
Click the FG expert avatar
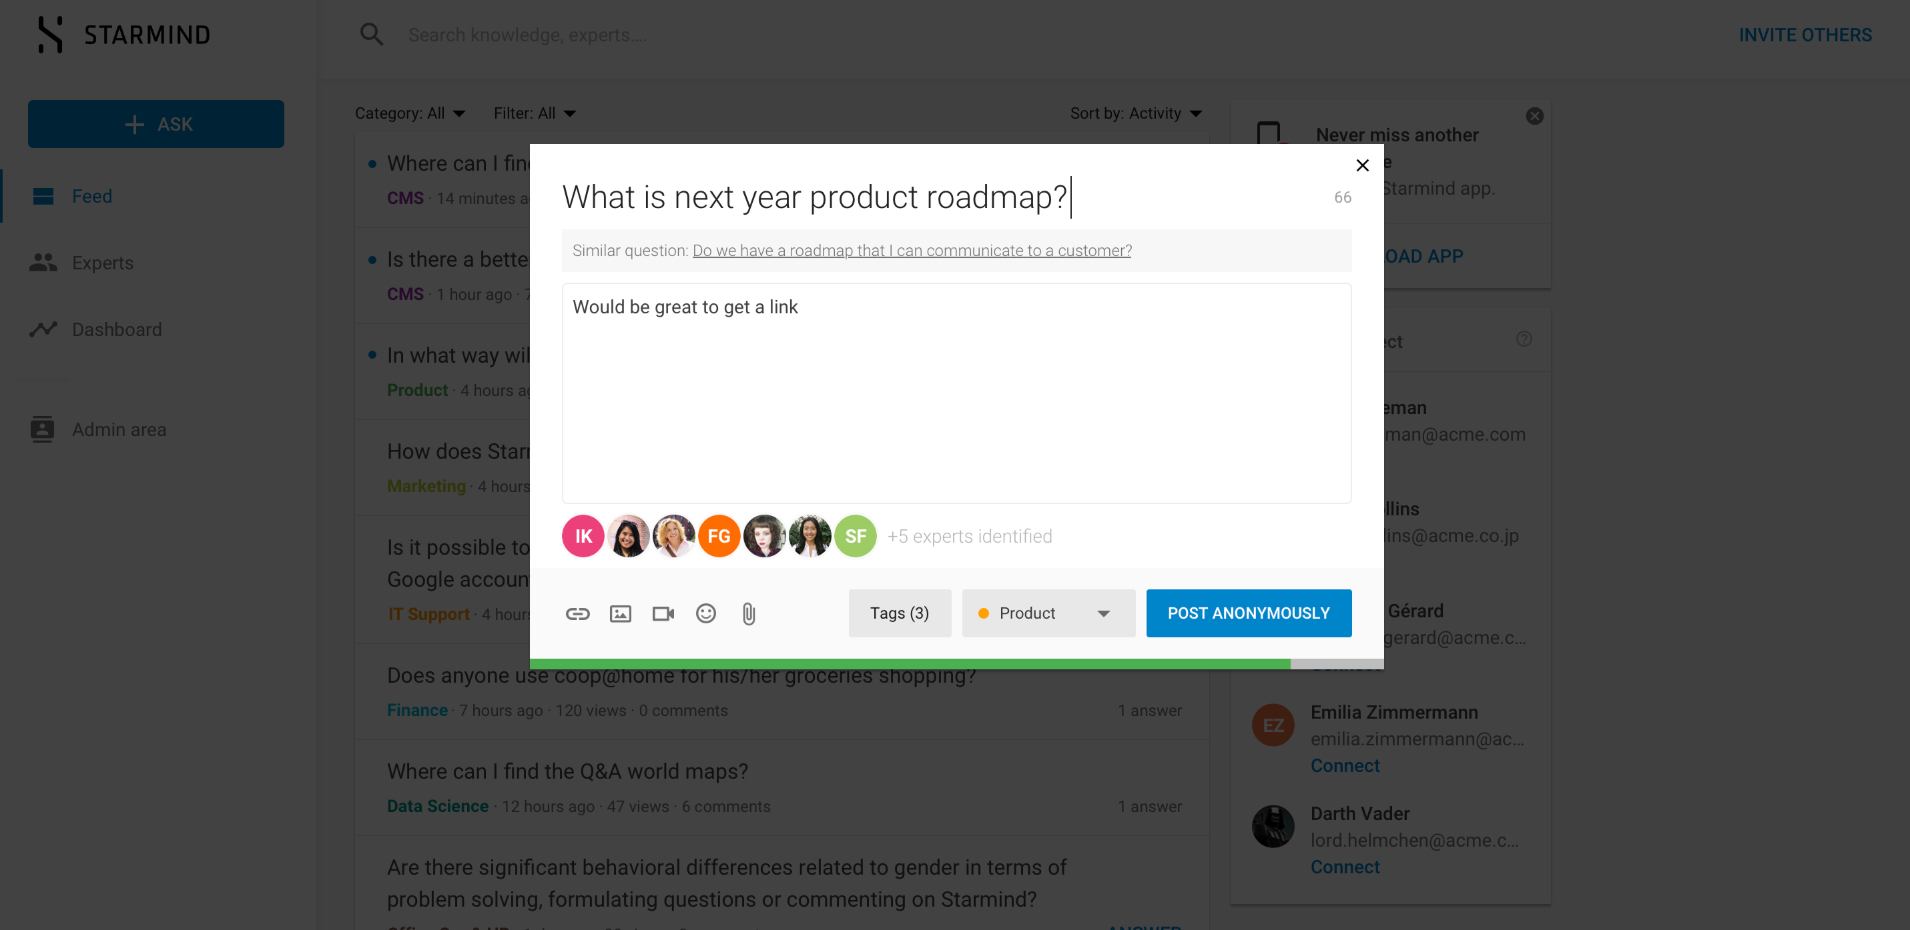pyautogui.click(x=719, y=536)
